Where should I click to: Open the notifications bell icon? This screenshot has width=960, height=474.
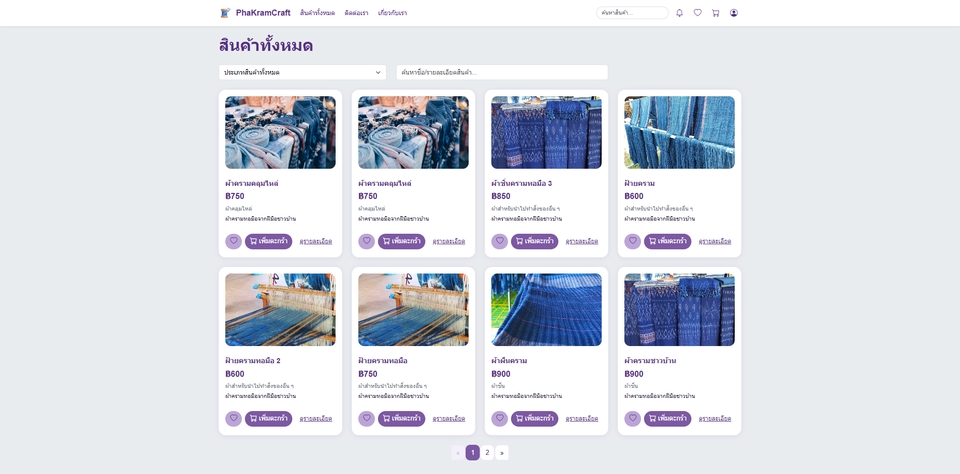680,13
